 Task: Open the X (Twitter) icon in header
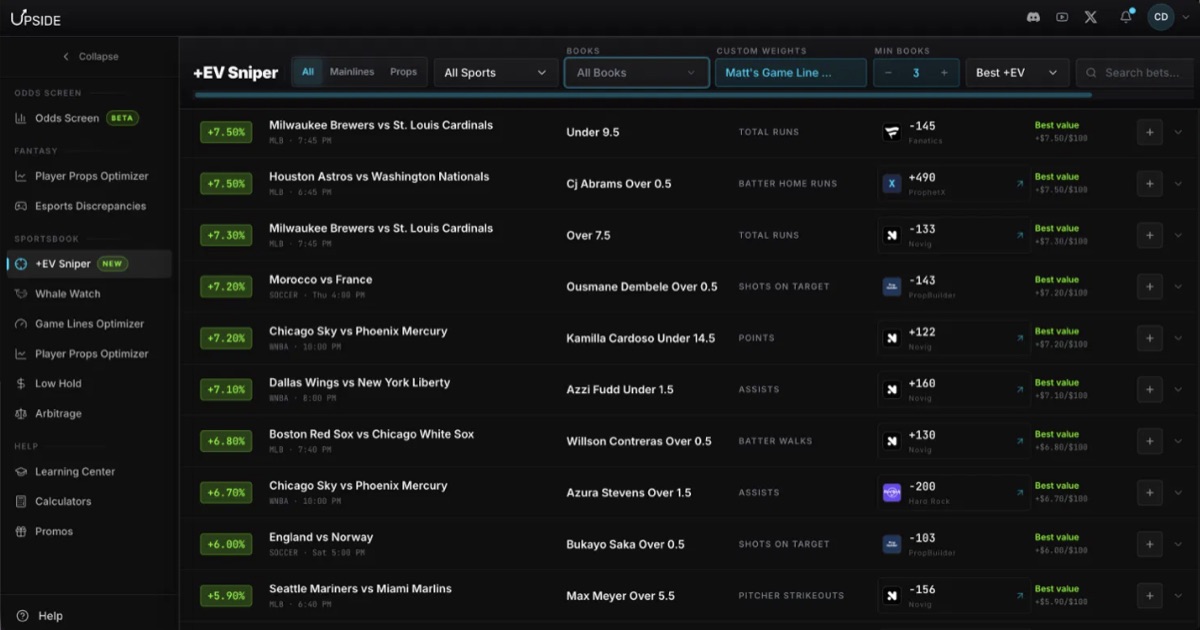tap(1091, 17)
